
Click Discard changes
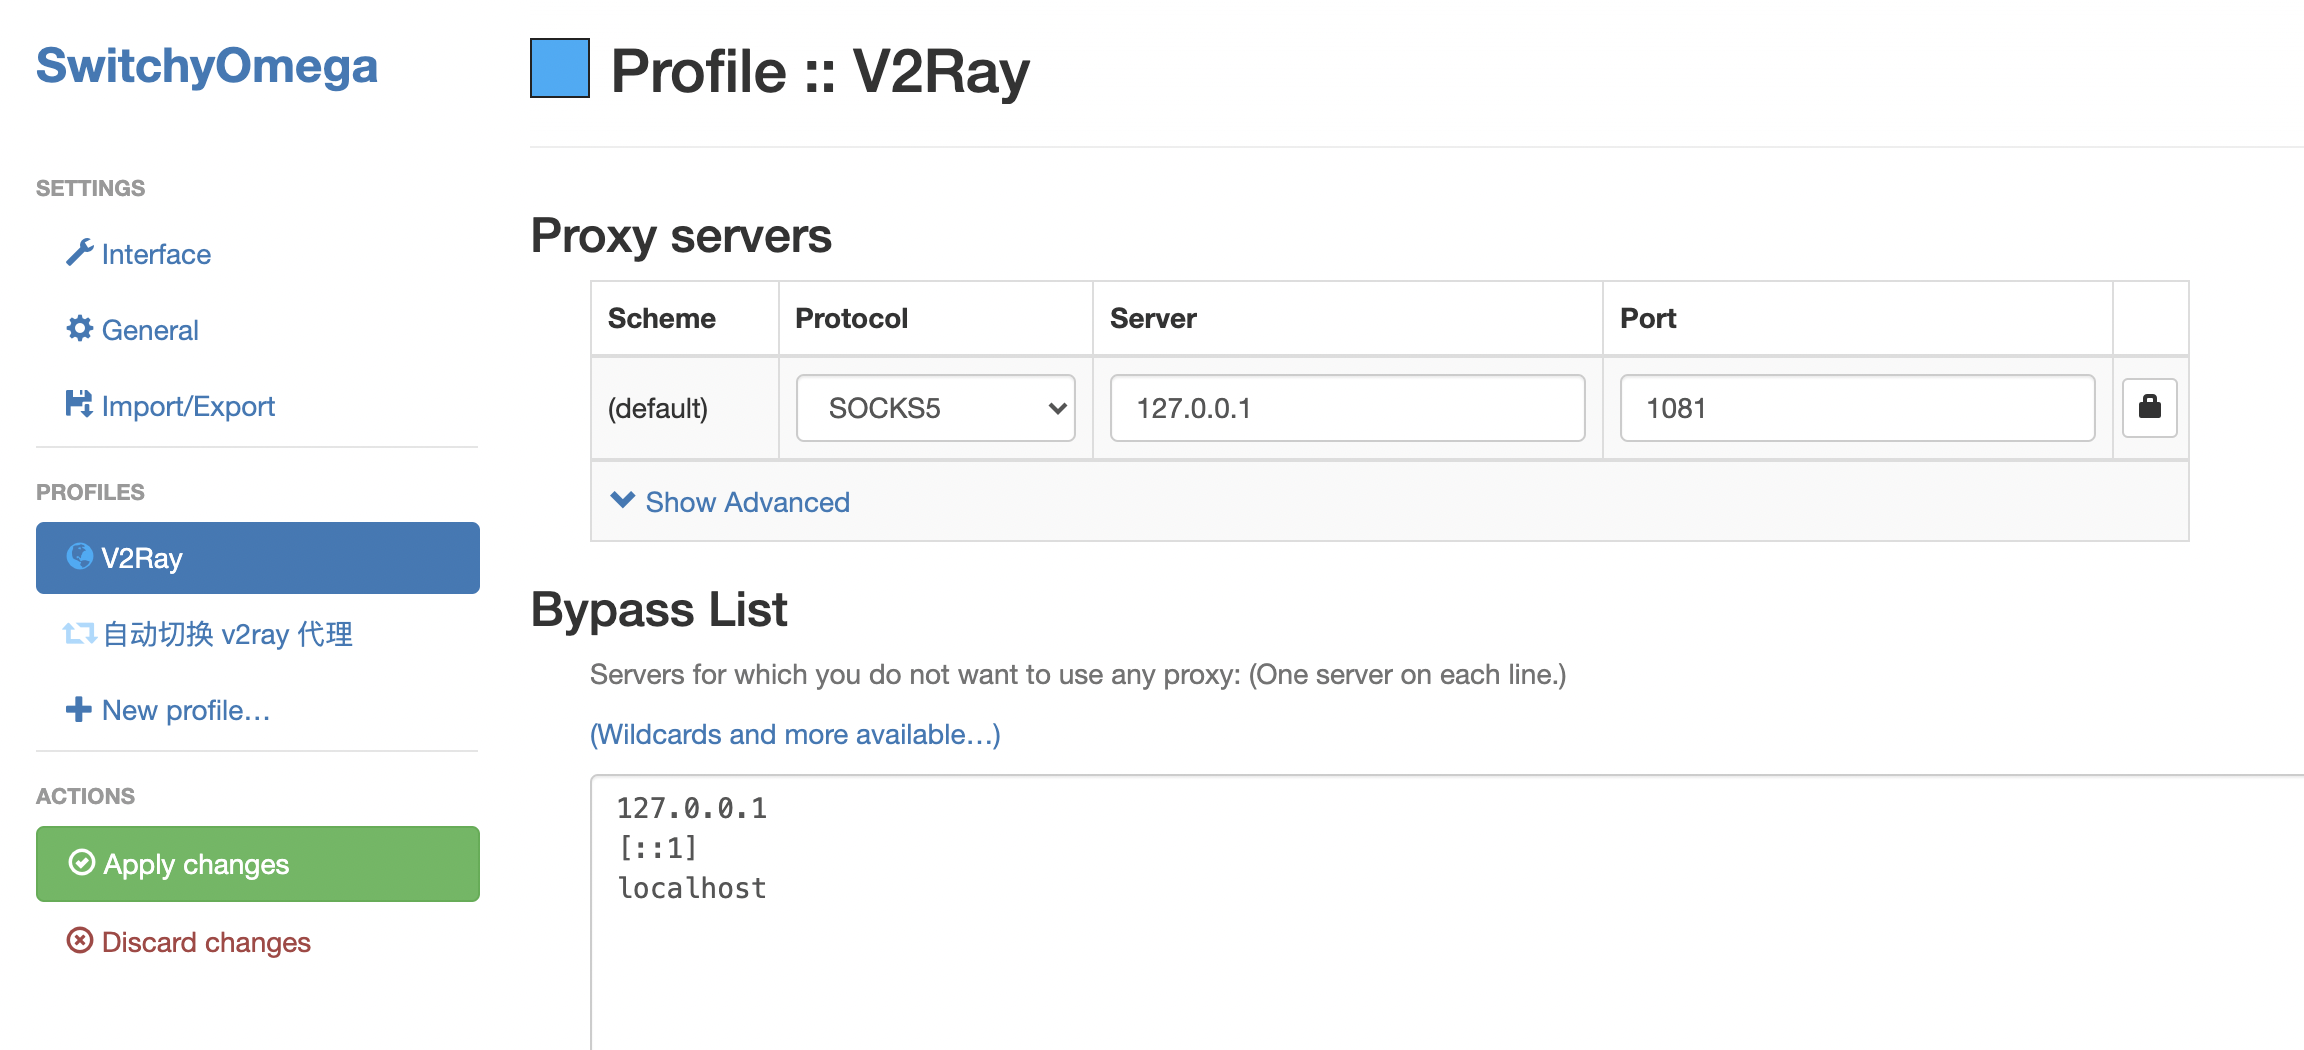point(206,942)
